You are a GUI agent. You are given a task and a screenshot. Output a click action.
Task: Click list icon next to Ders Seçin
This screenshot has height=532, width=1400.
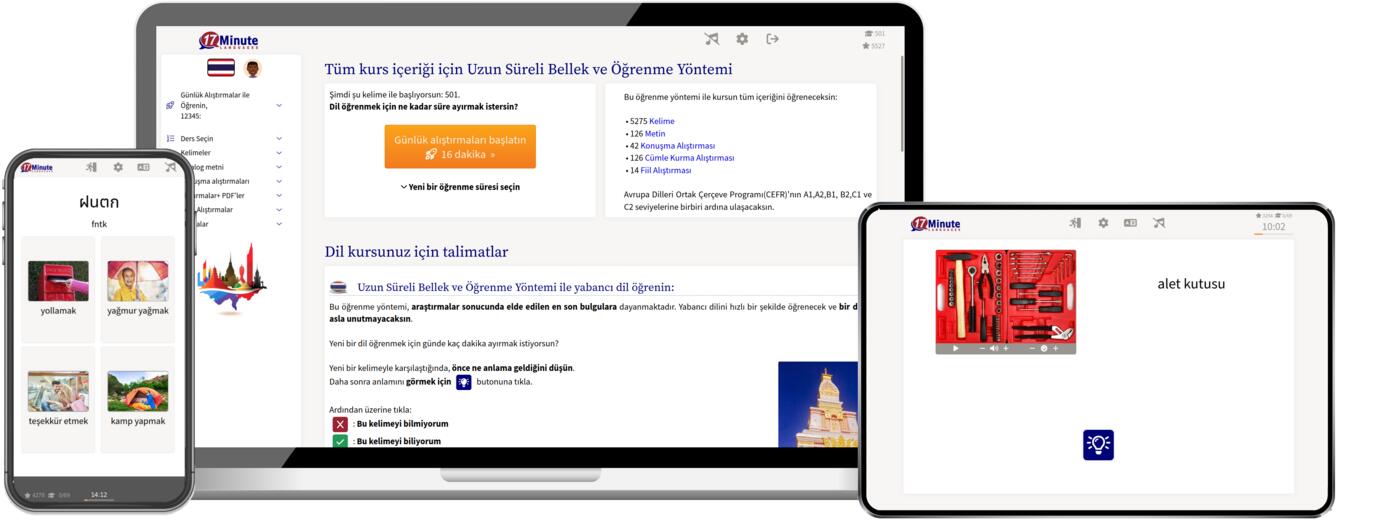[x=171, y=139]
